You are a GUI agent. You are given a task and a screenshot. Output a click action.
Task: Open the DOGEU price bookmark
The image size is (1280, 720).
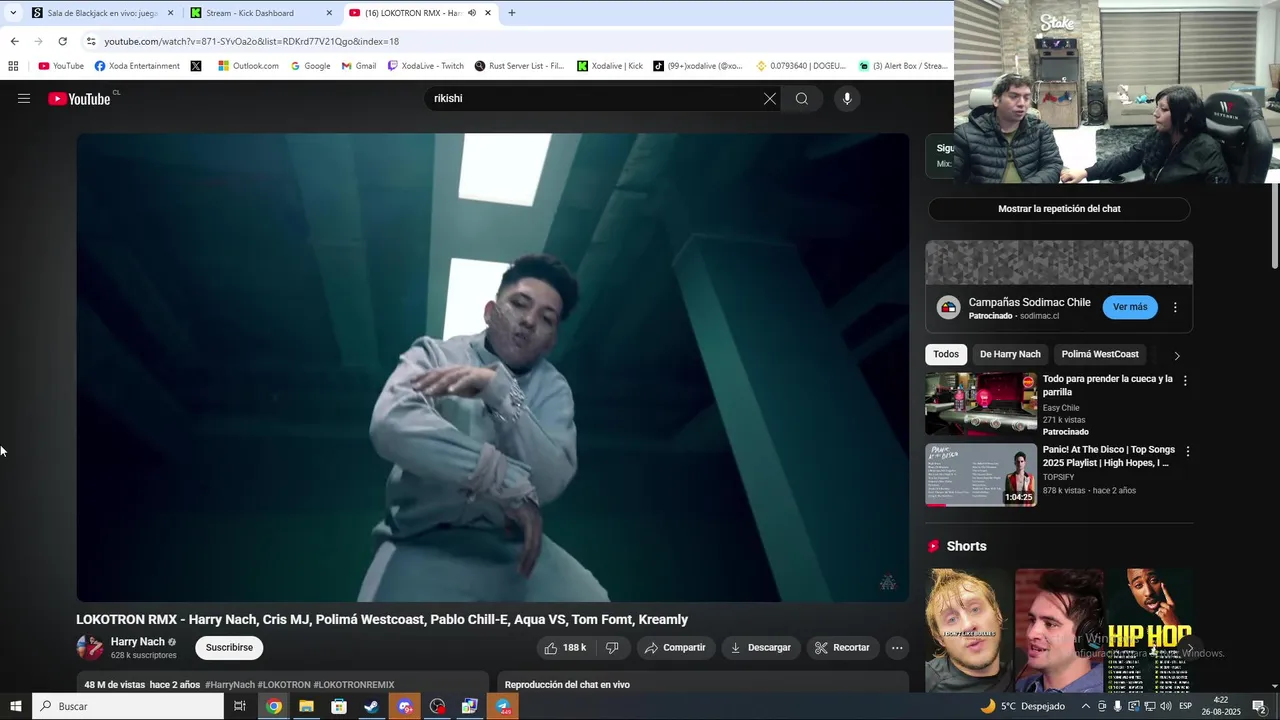point(801,66)
